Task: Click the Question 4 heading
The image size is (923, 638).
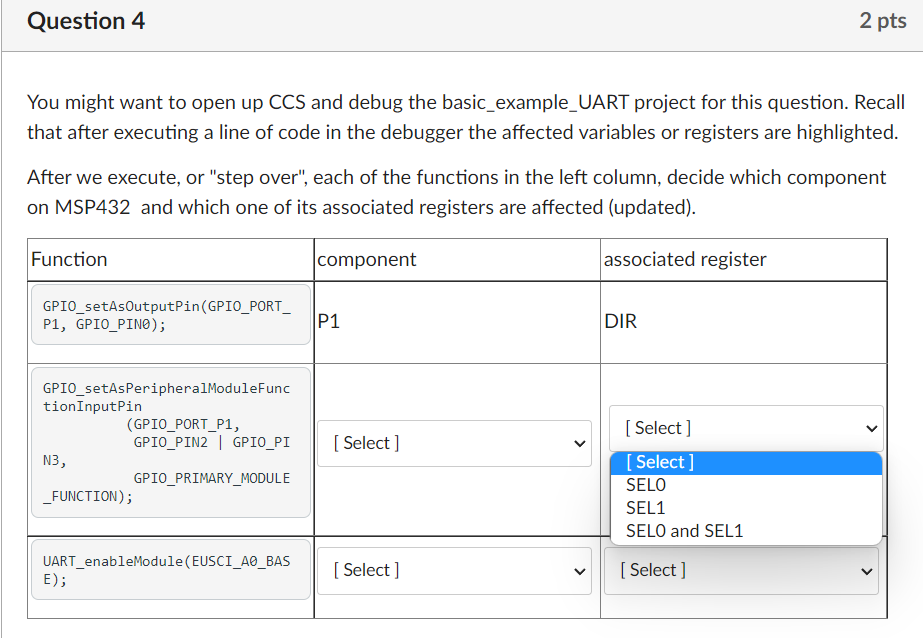Action: click(86, 20)
